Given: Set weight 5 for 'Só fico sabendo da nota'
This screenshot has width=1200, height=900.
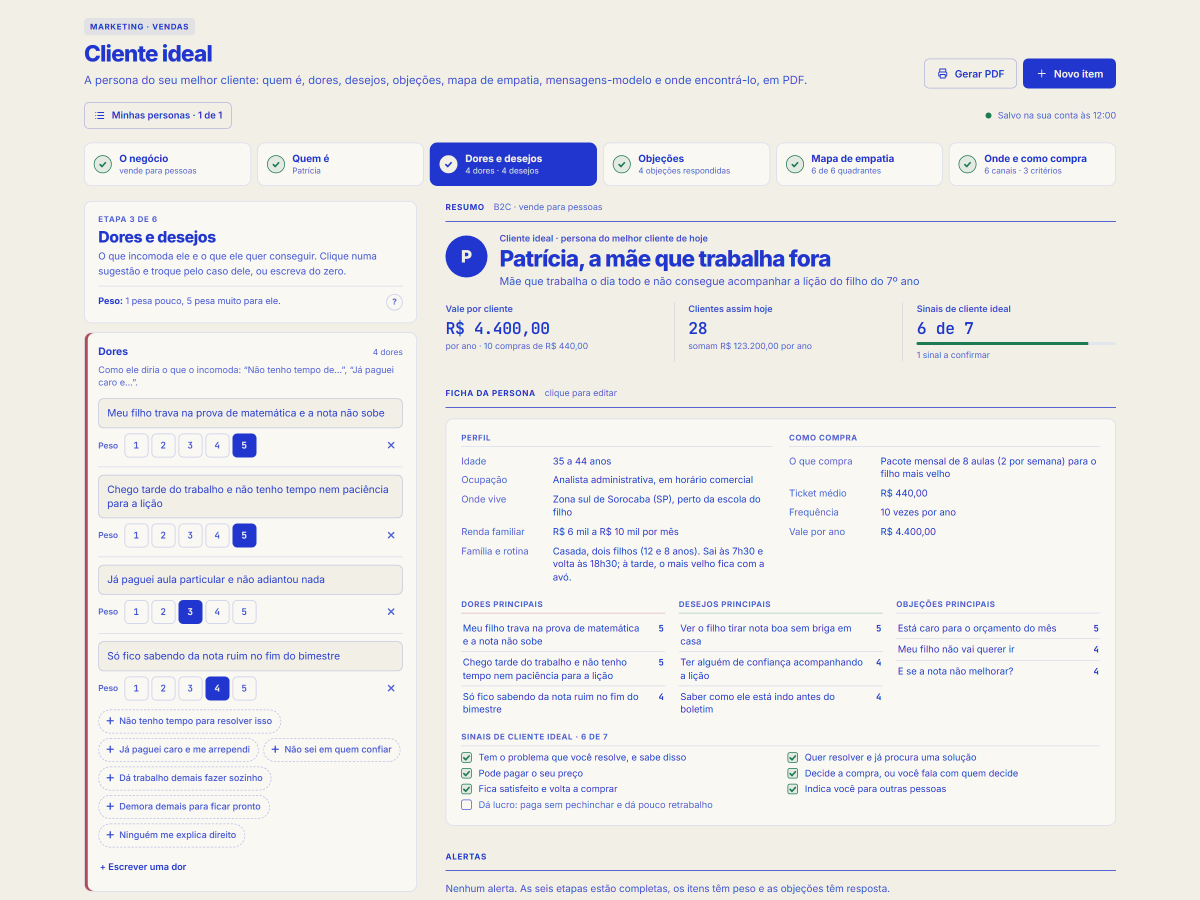Looking at the screenshot, I should click(x=245, y=688).
